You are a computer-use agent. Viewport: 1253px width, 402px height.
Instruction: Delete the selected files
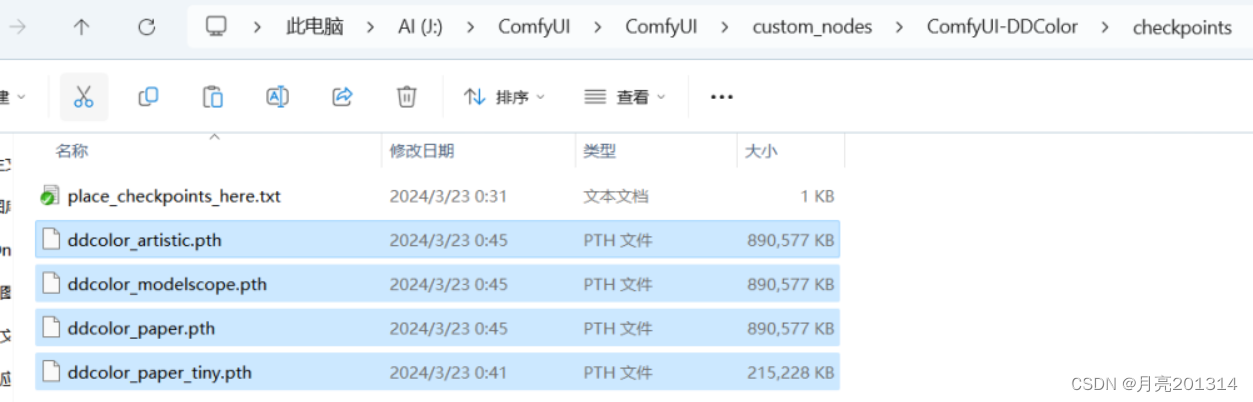(x=406, y=97)
